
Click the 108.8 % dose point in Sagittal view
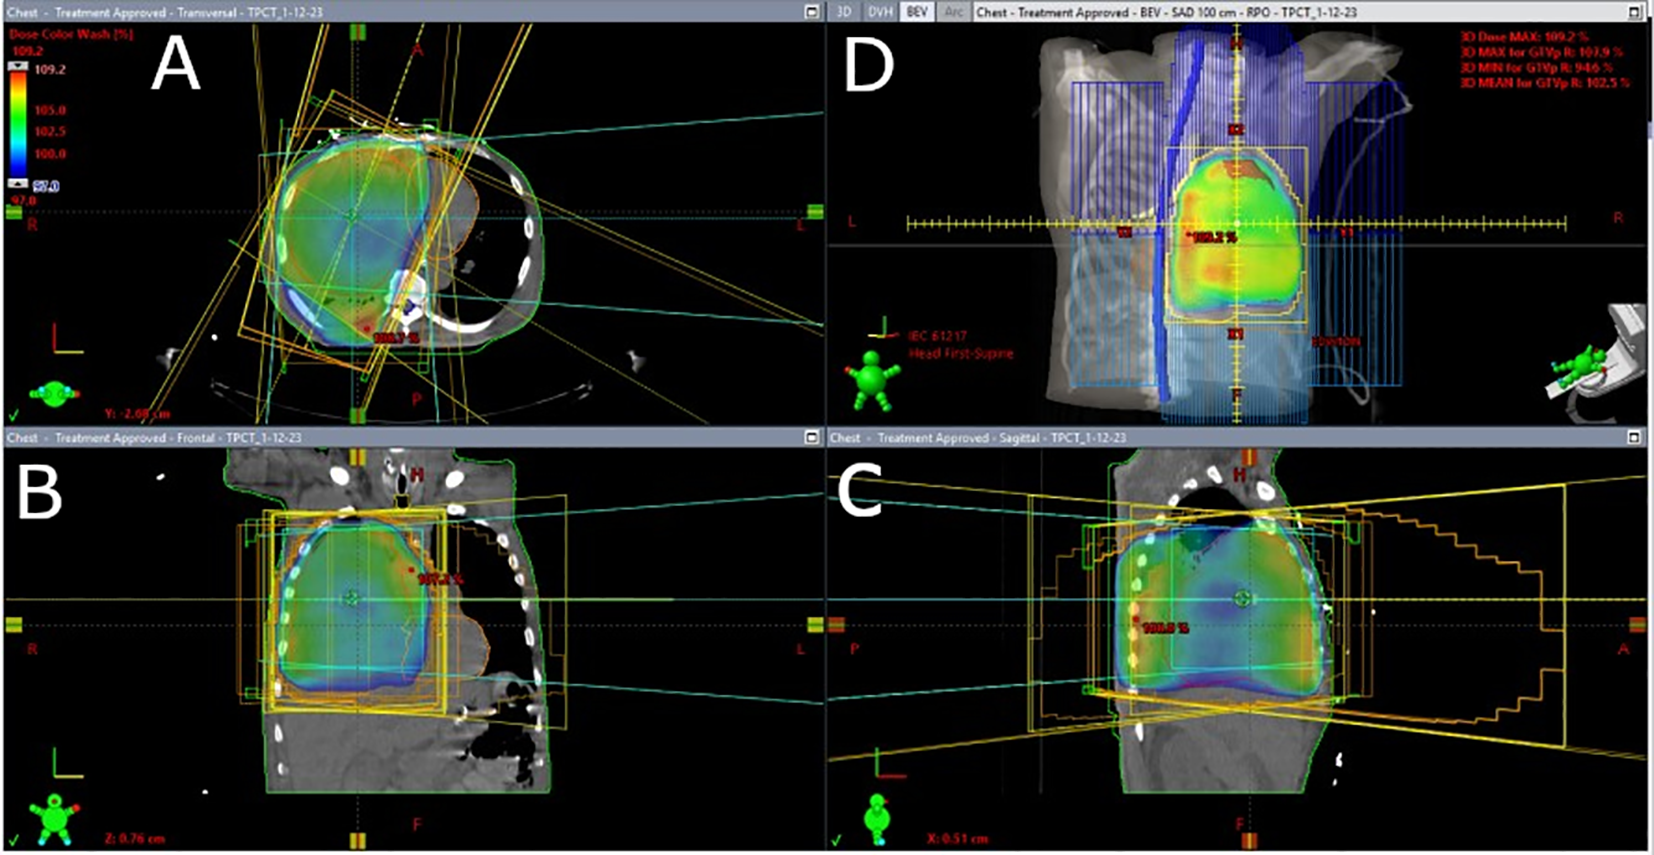pyautogui.click(x=1136, y=620)
